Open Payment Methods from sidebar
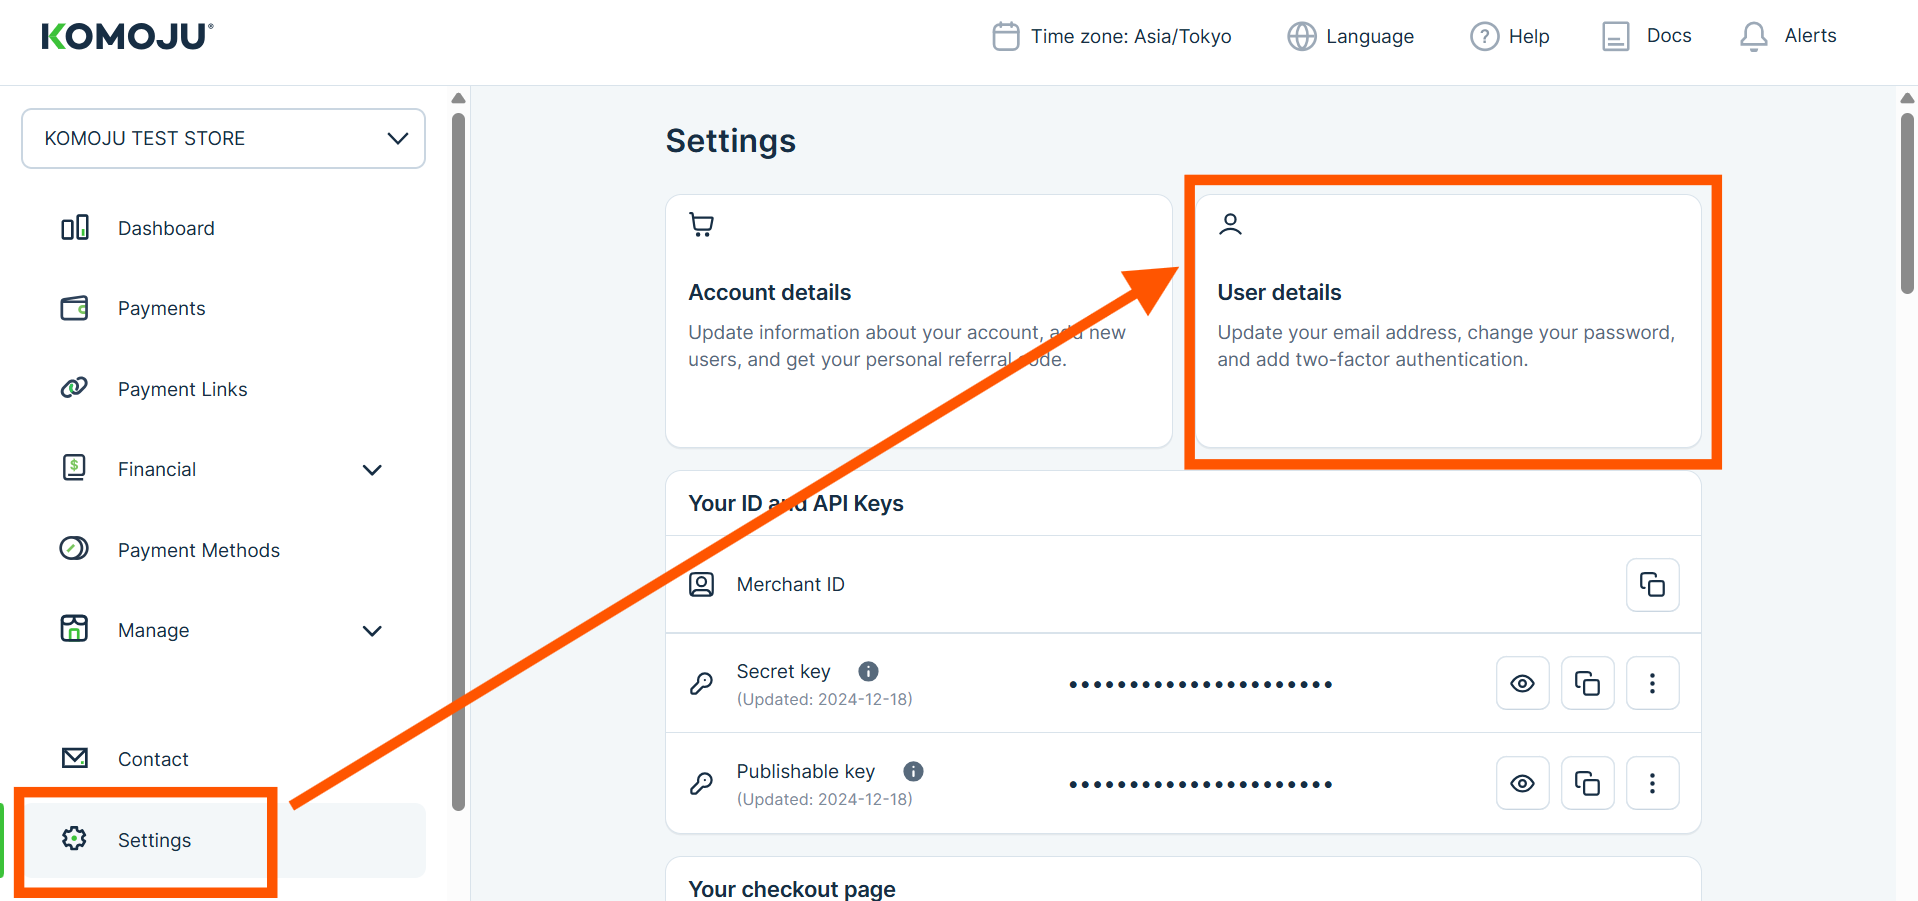The width and height of the screenshot is (1918, 901). tap(198, 550)
